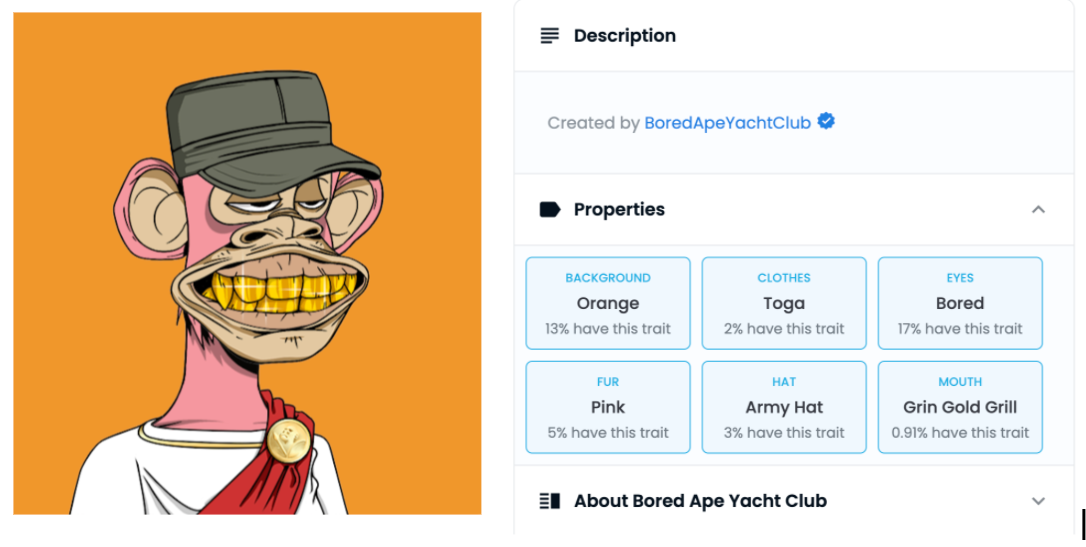
Task: Click the ape's gold grill teeth
Action: point(280,290)
